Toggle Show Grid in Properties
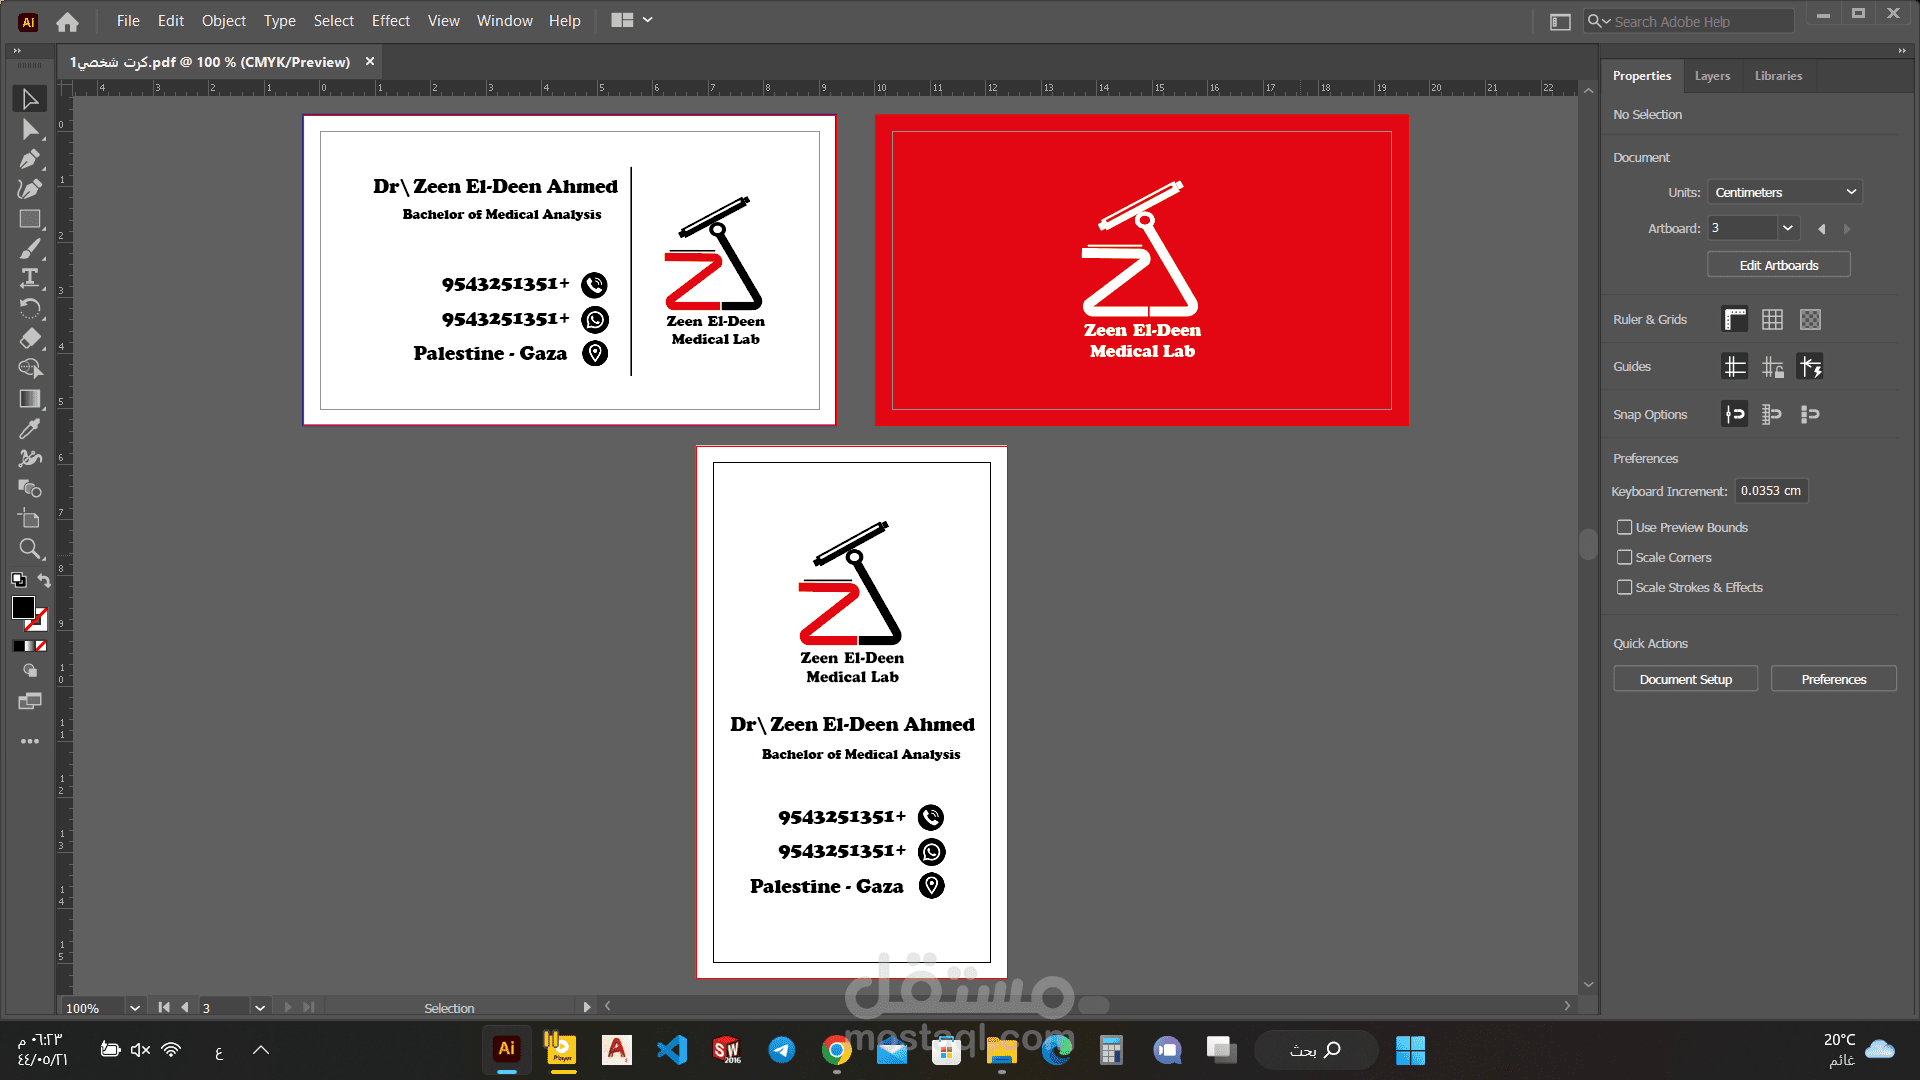 click(1772, 320)
